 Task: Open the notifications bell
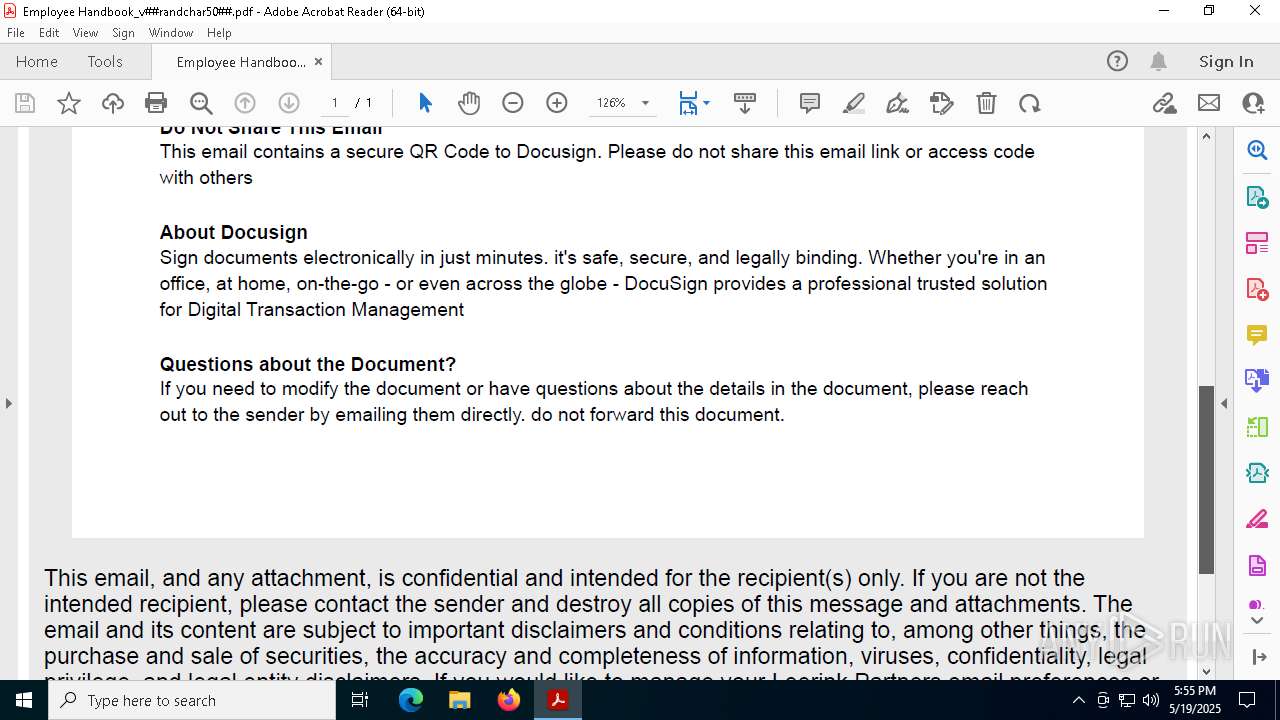pyautogui.click(x=1158, y=62)
